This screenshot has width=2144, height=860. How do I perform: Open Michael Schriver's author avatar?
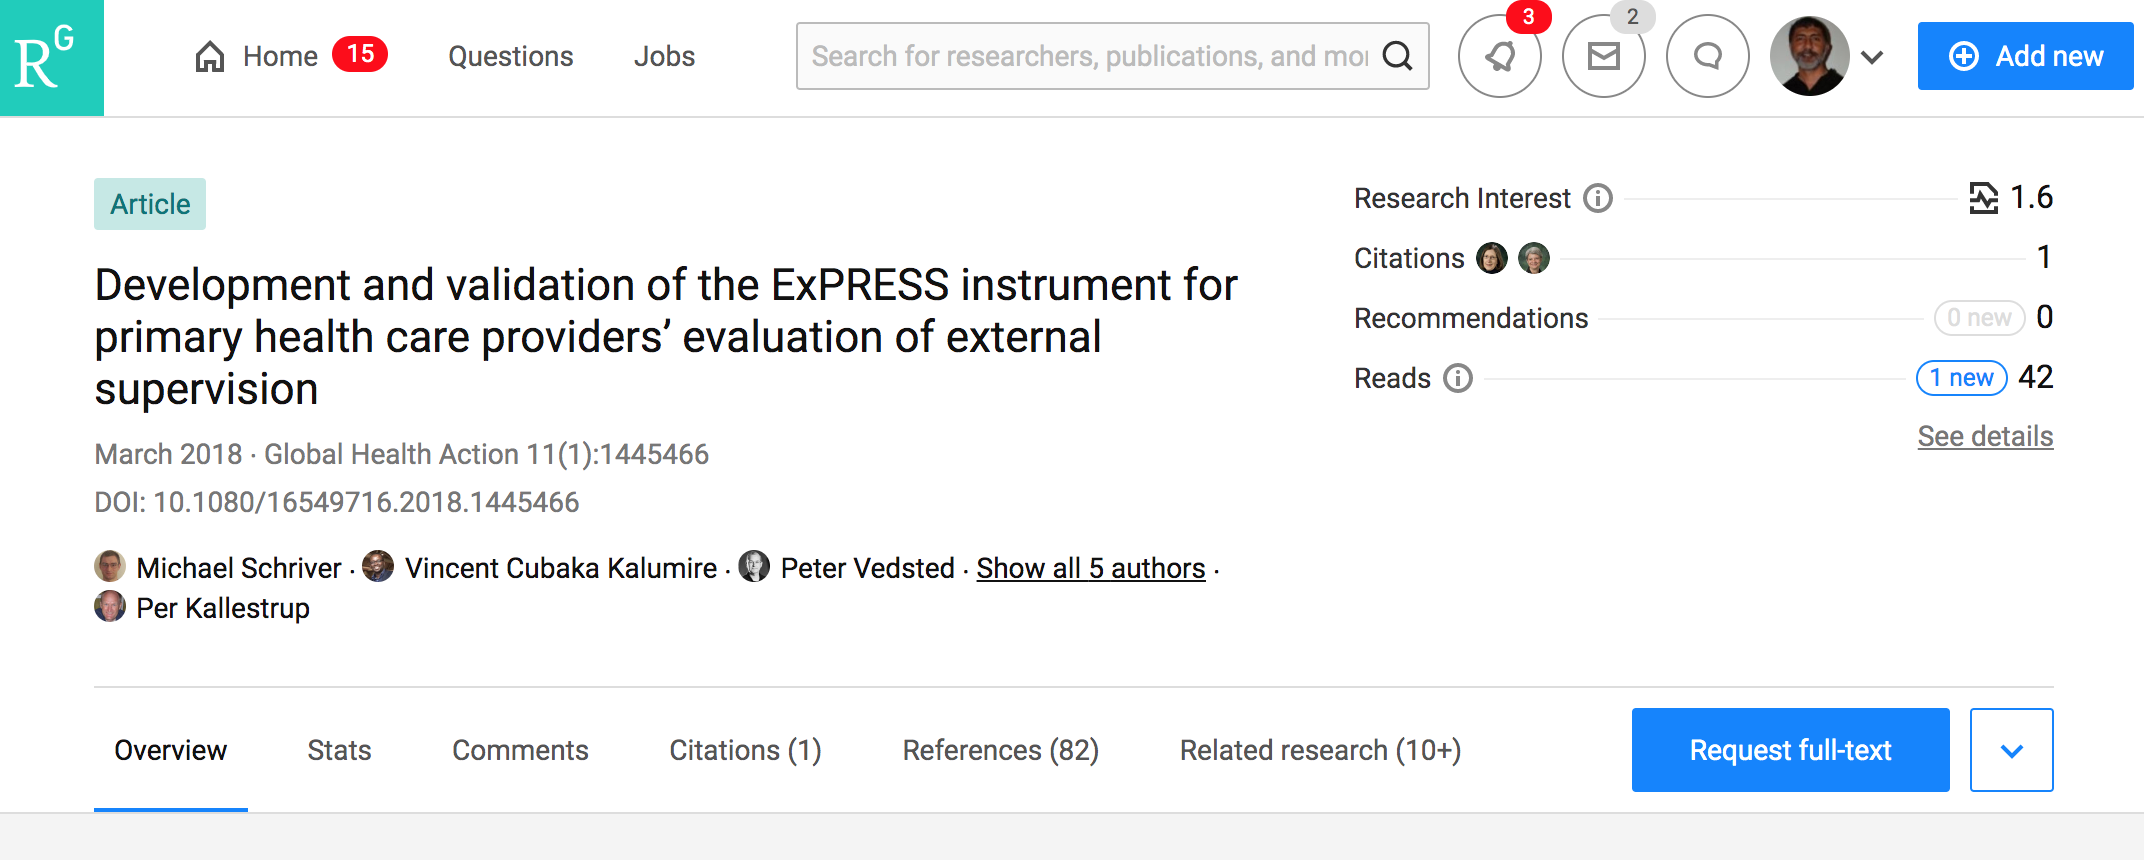coord(110,566)
